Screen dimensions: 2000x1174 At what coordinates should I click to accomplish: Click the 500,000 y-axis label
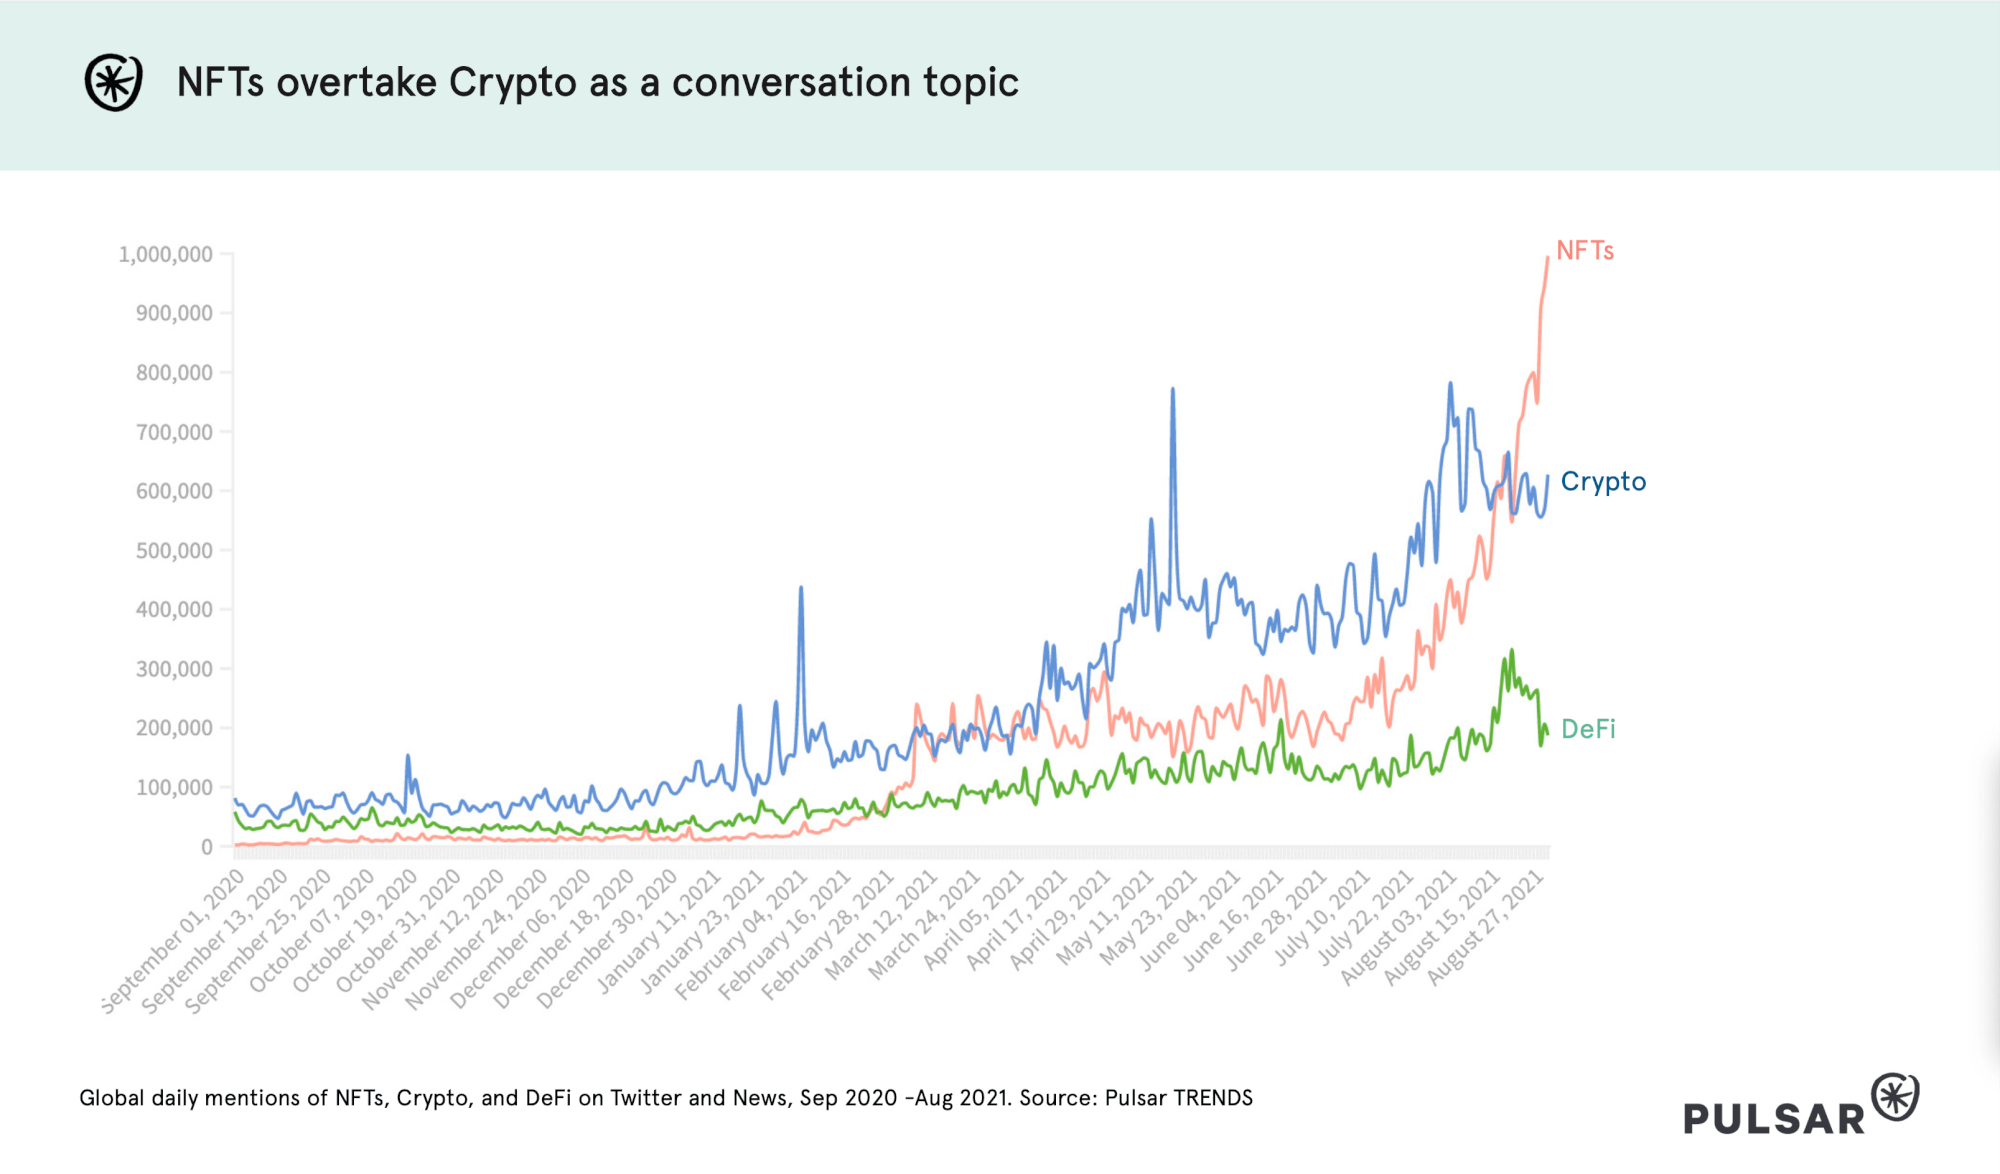[174, 551]
